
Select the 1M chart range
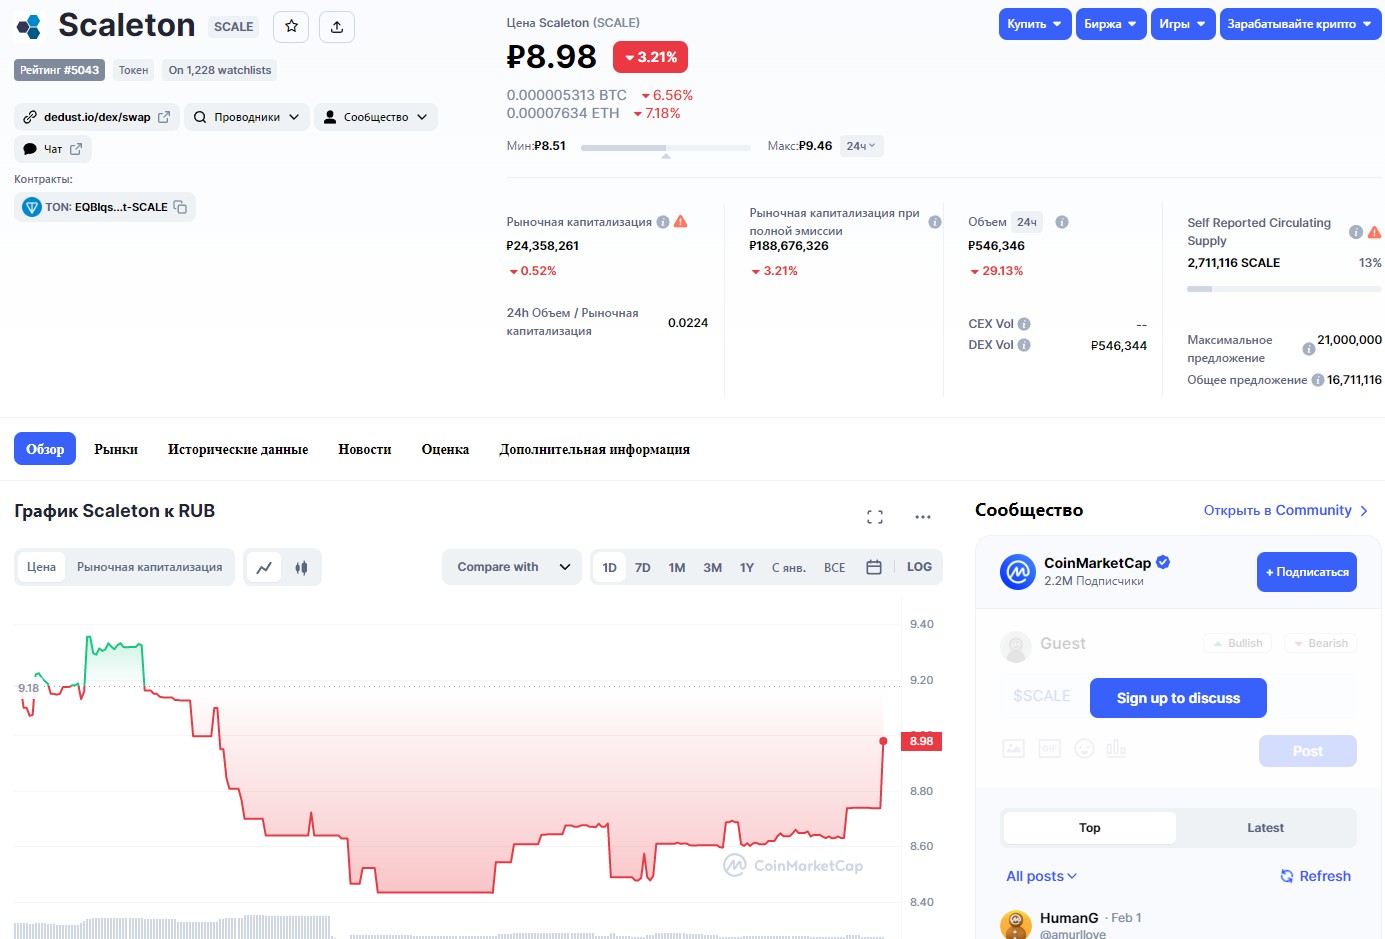coord(677,567)
